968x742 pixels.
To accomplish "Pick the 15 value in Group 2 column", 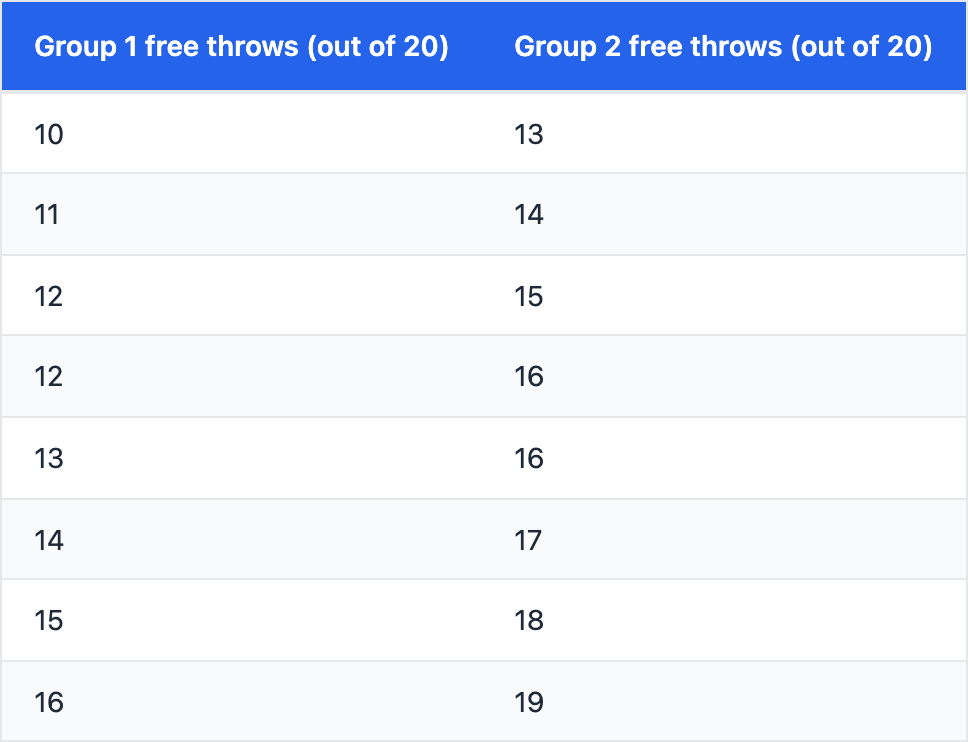I will [529, 296].
